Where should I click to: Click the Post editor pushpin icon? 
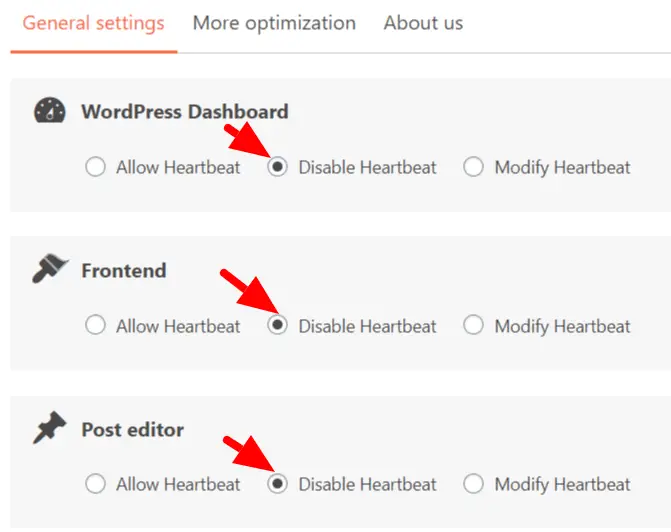coord(49,429)
